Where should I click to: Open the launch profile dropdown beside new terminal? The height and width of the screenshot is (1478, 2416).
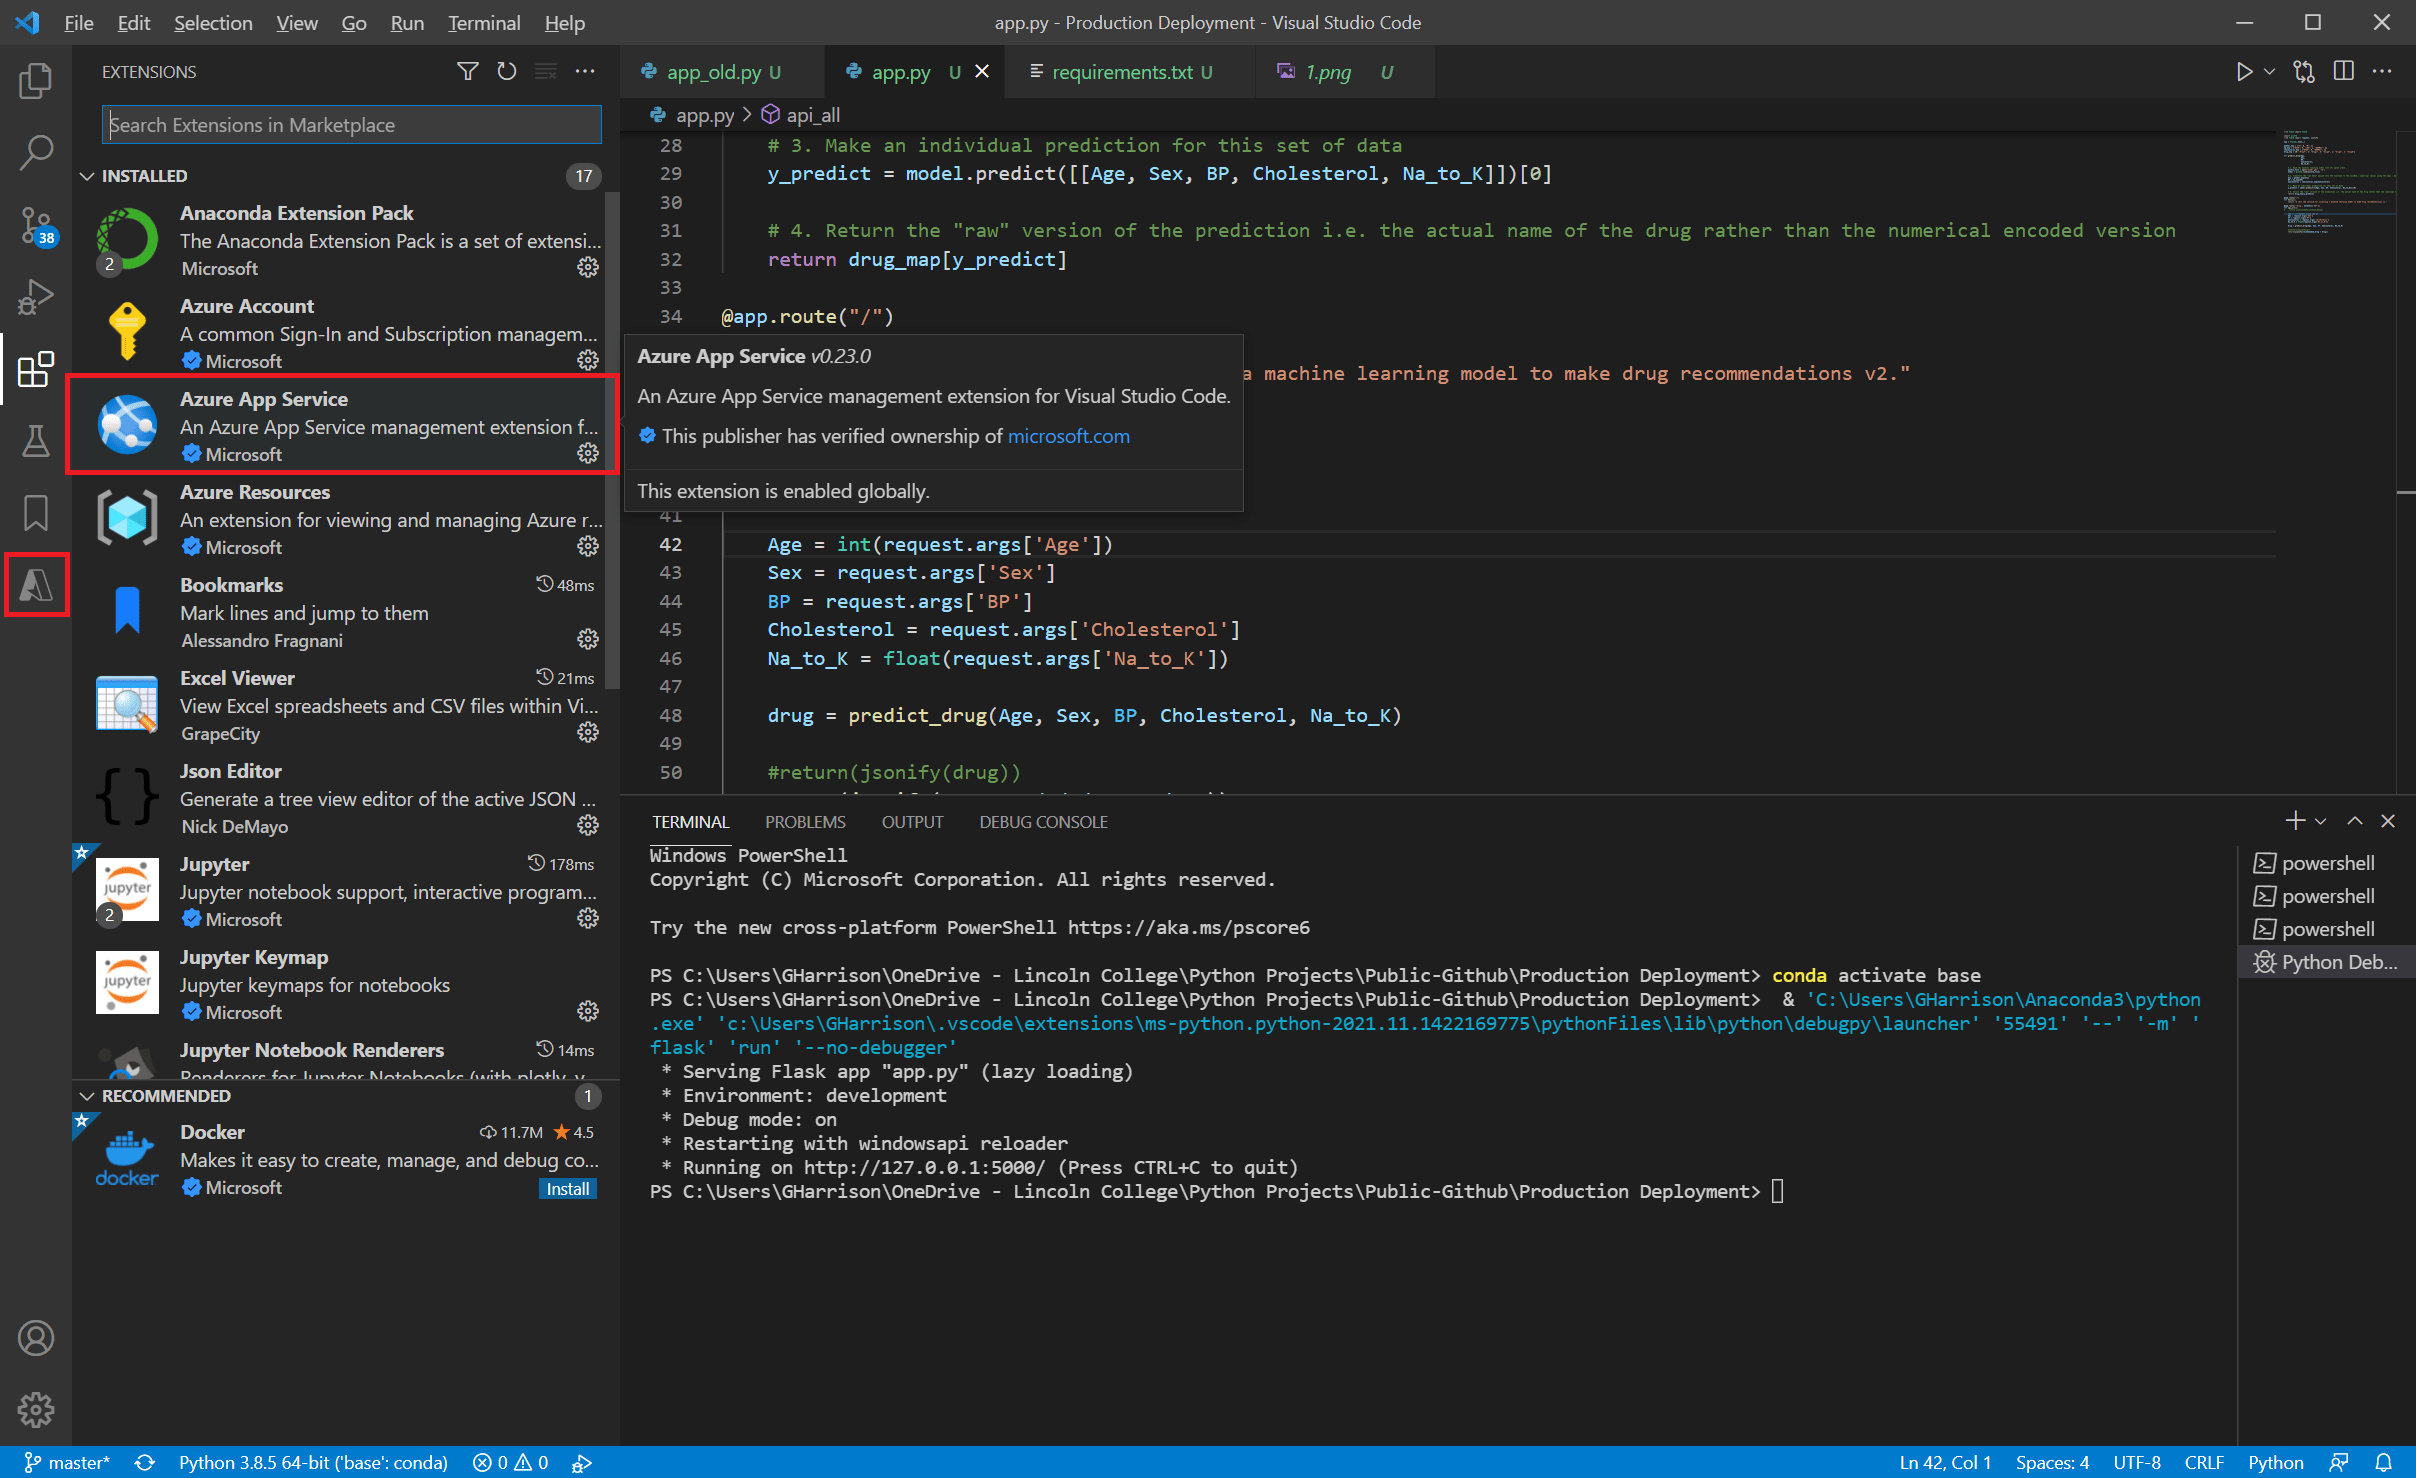(2320, 821)
